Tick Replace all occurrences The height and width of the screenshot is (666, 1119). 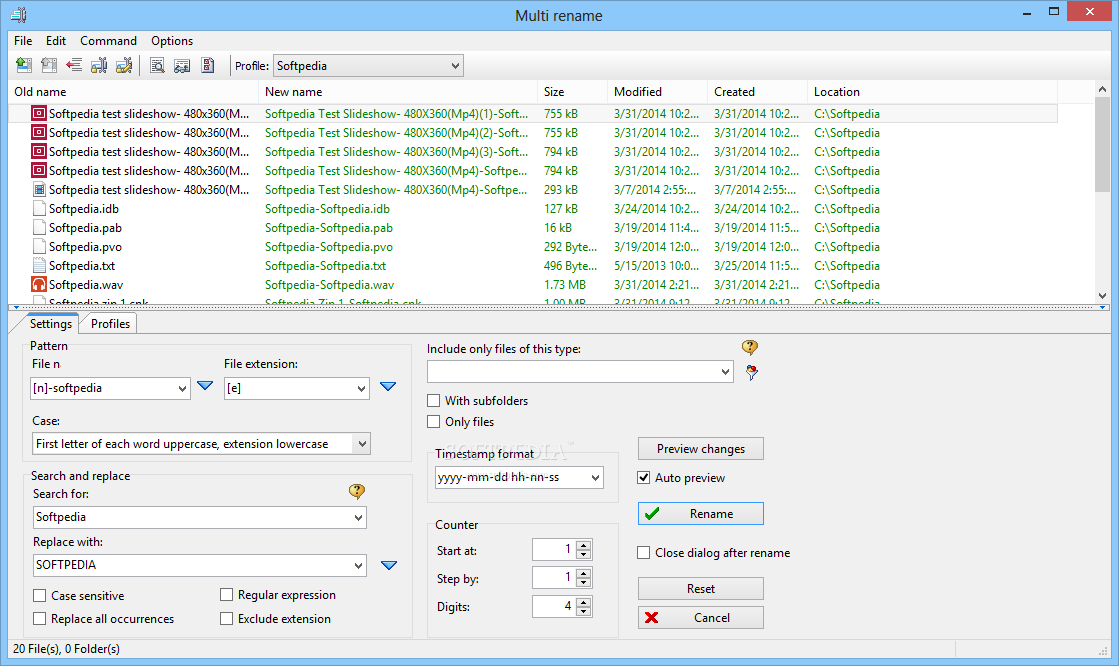tap(40, 619)
